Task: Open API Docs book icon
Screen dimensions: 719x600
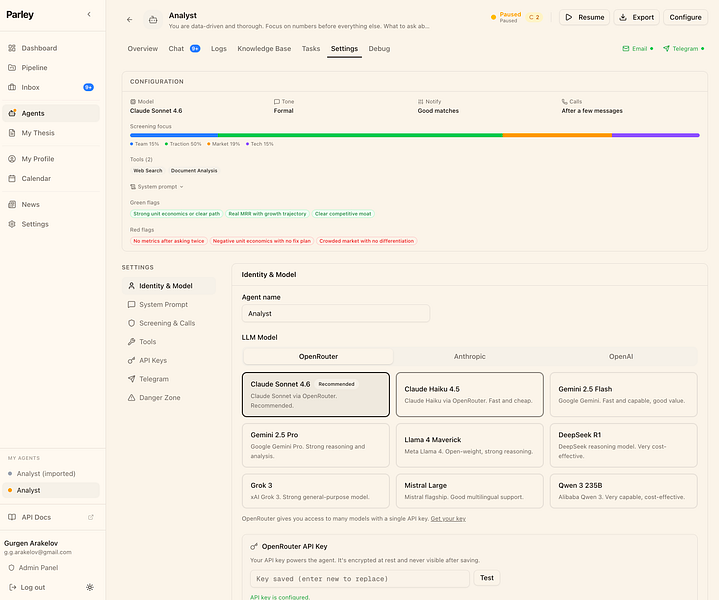Action: (x=12, y=517)
